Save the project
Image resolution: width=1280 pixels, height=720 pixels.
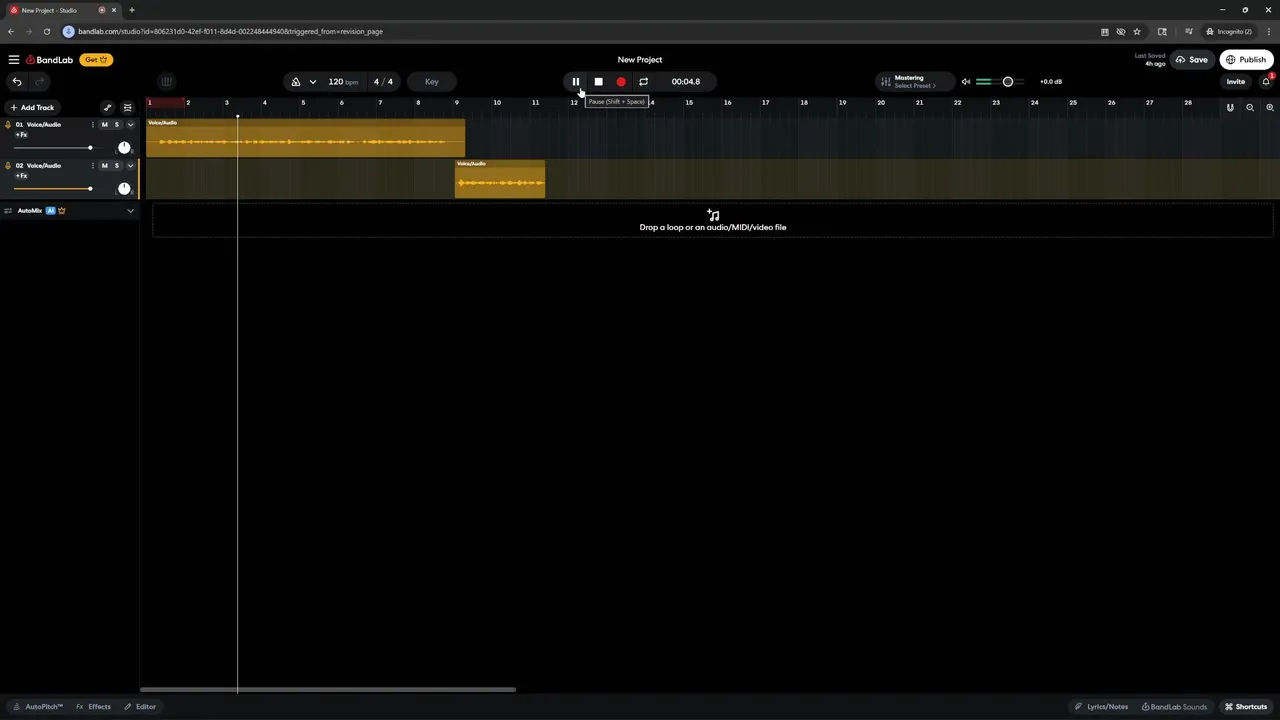(1191, 60)
